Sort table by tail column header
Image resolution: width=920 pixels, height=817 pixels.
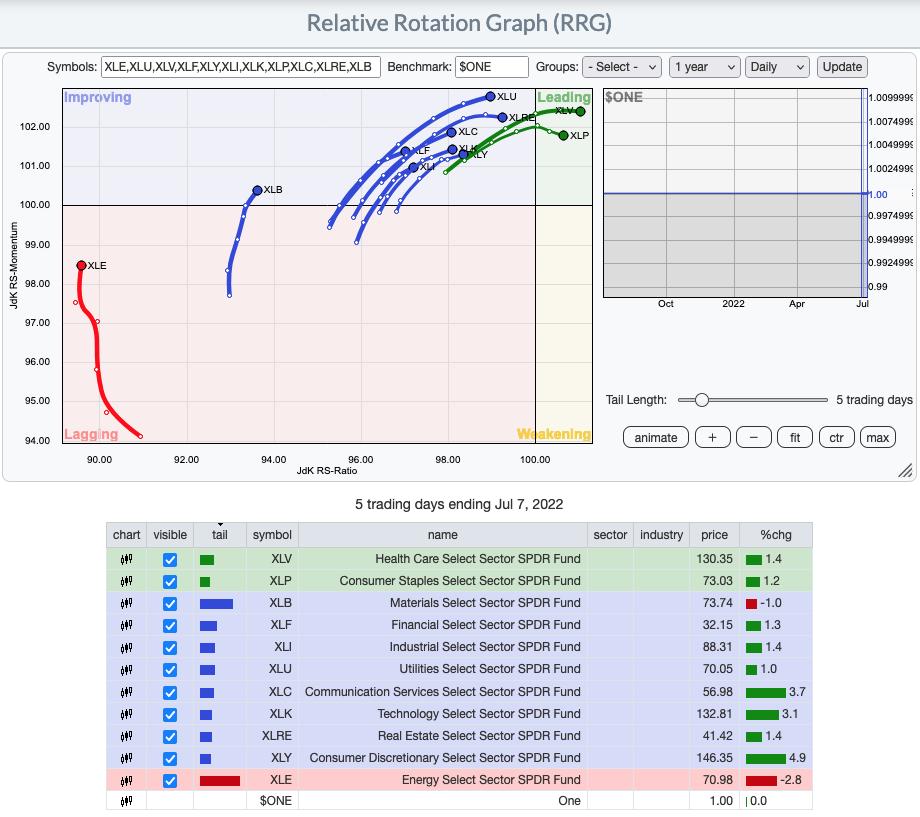(220, 535)
